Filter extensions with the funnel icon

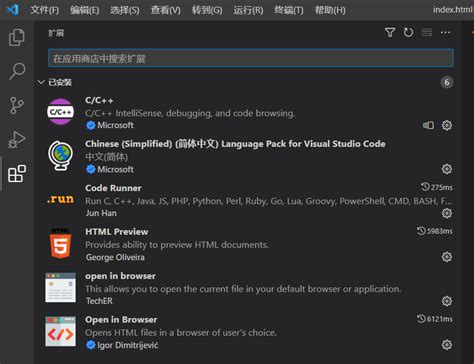[x=390, y=33]
